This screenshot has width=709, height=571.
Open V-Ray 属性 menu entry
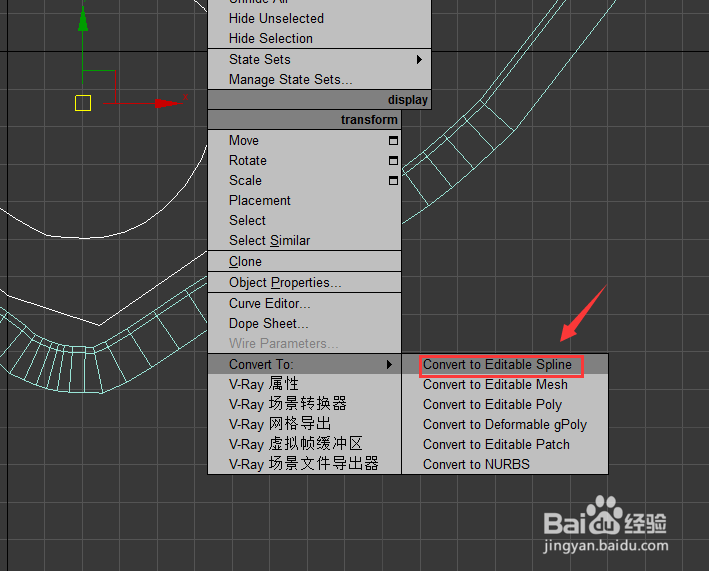pos(304,384)
